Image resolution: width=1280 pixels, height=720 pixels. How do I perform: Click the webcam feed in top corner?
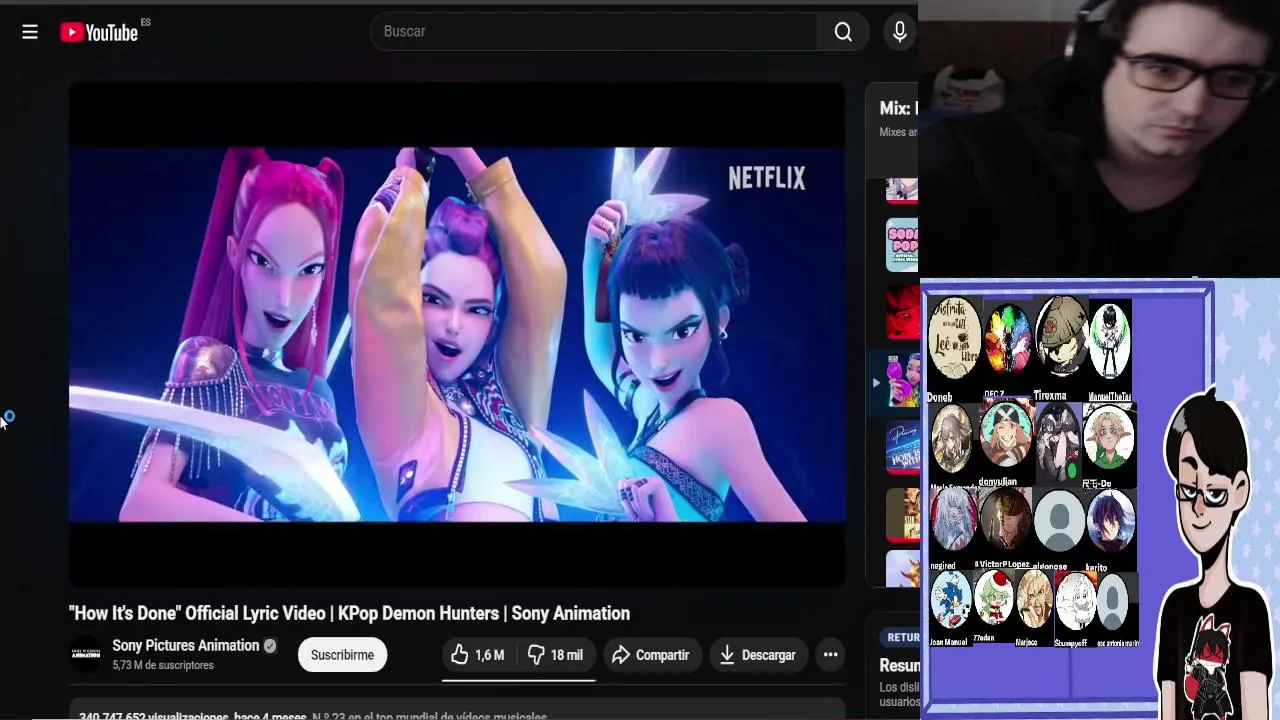[1099, 139]
